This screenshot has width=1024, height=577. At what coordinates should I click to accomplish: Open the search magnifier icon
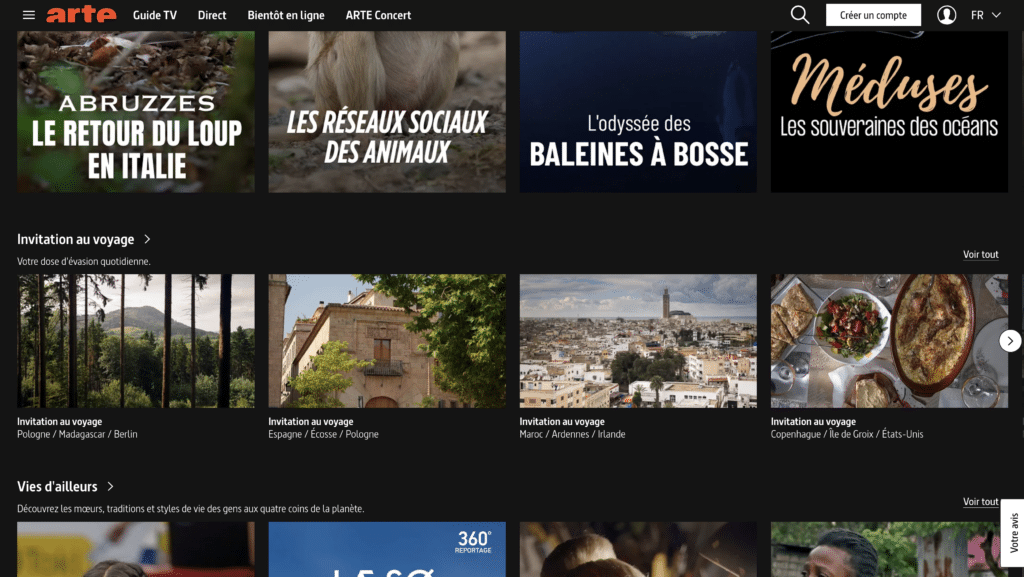tap(800, 15)
